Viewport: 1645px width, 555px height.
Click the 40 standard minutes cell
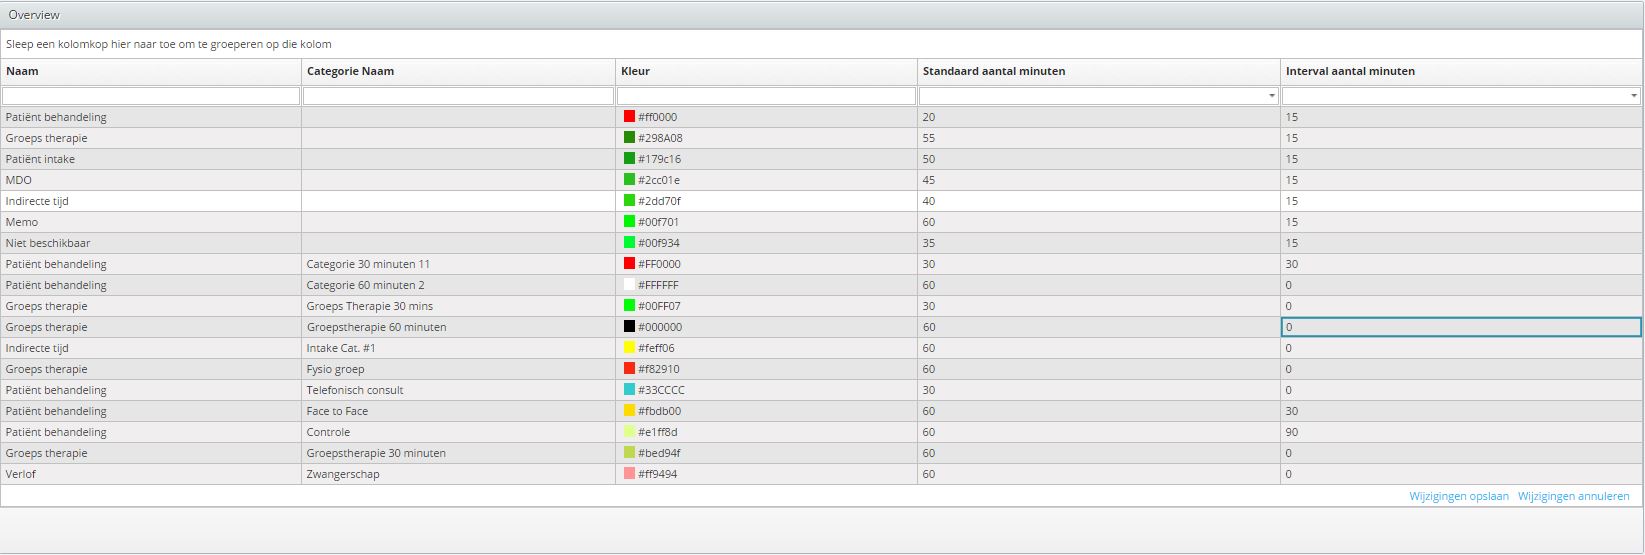click(1099, 201)
